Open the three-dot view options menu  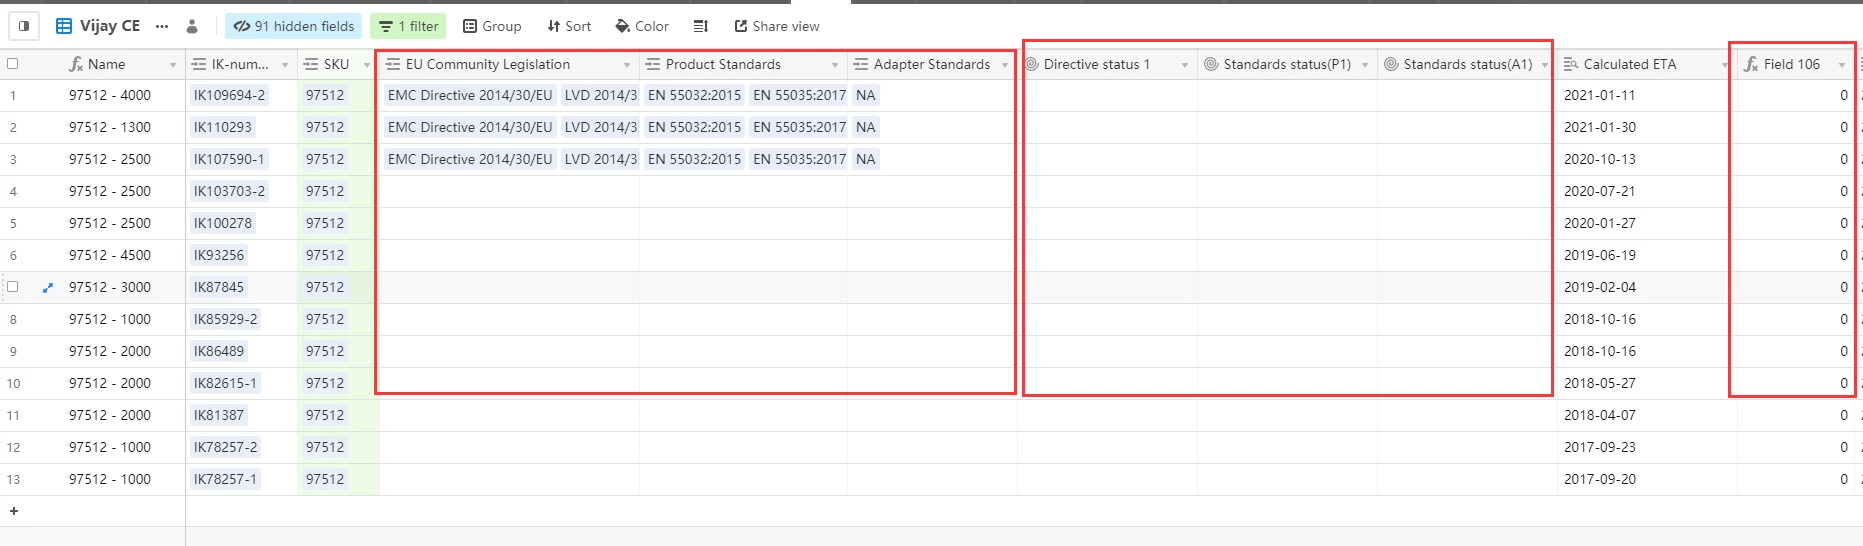click(162, 26)
